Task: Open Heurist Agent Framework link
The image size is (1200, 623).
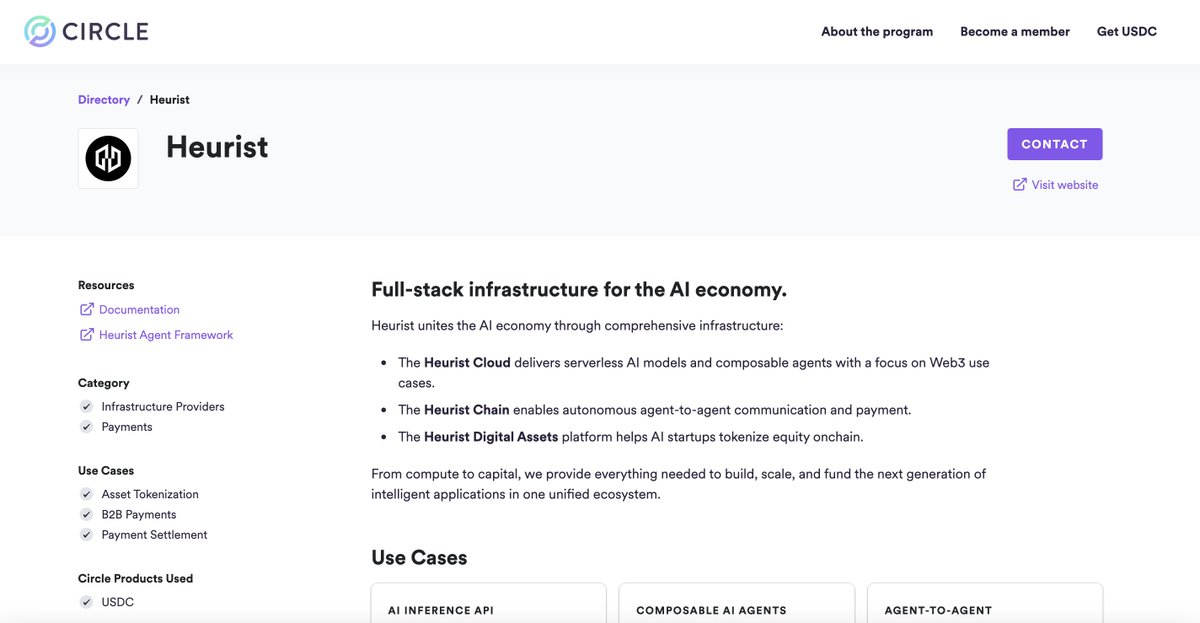Action: 166,335
